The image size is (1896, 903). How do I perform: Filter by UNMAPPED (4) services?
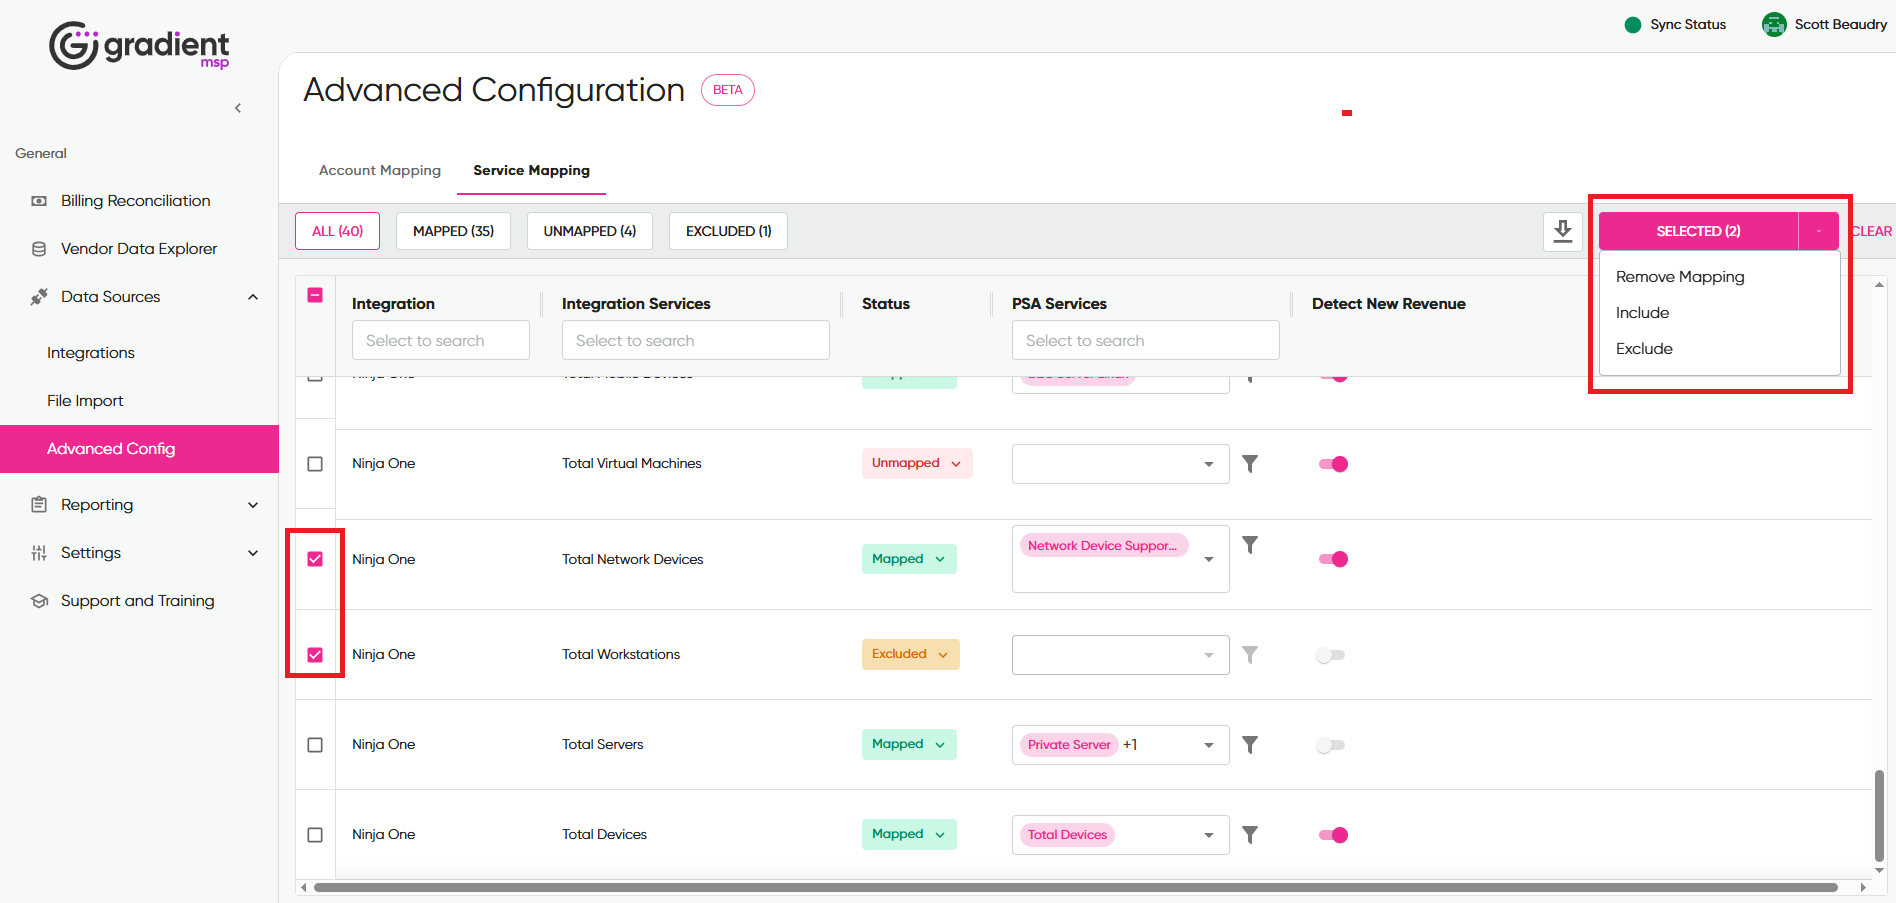click(590, 231)
